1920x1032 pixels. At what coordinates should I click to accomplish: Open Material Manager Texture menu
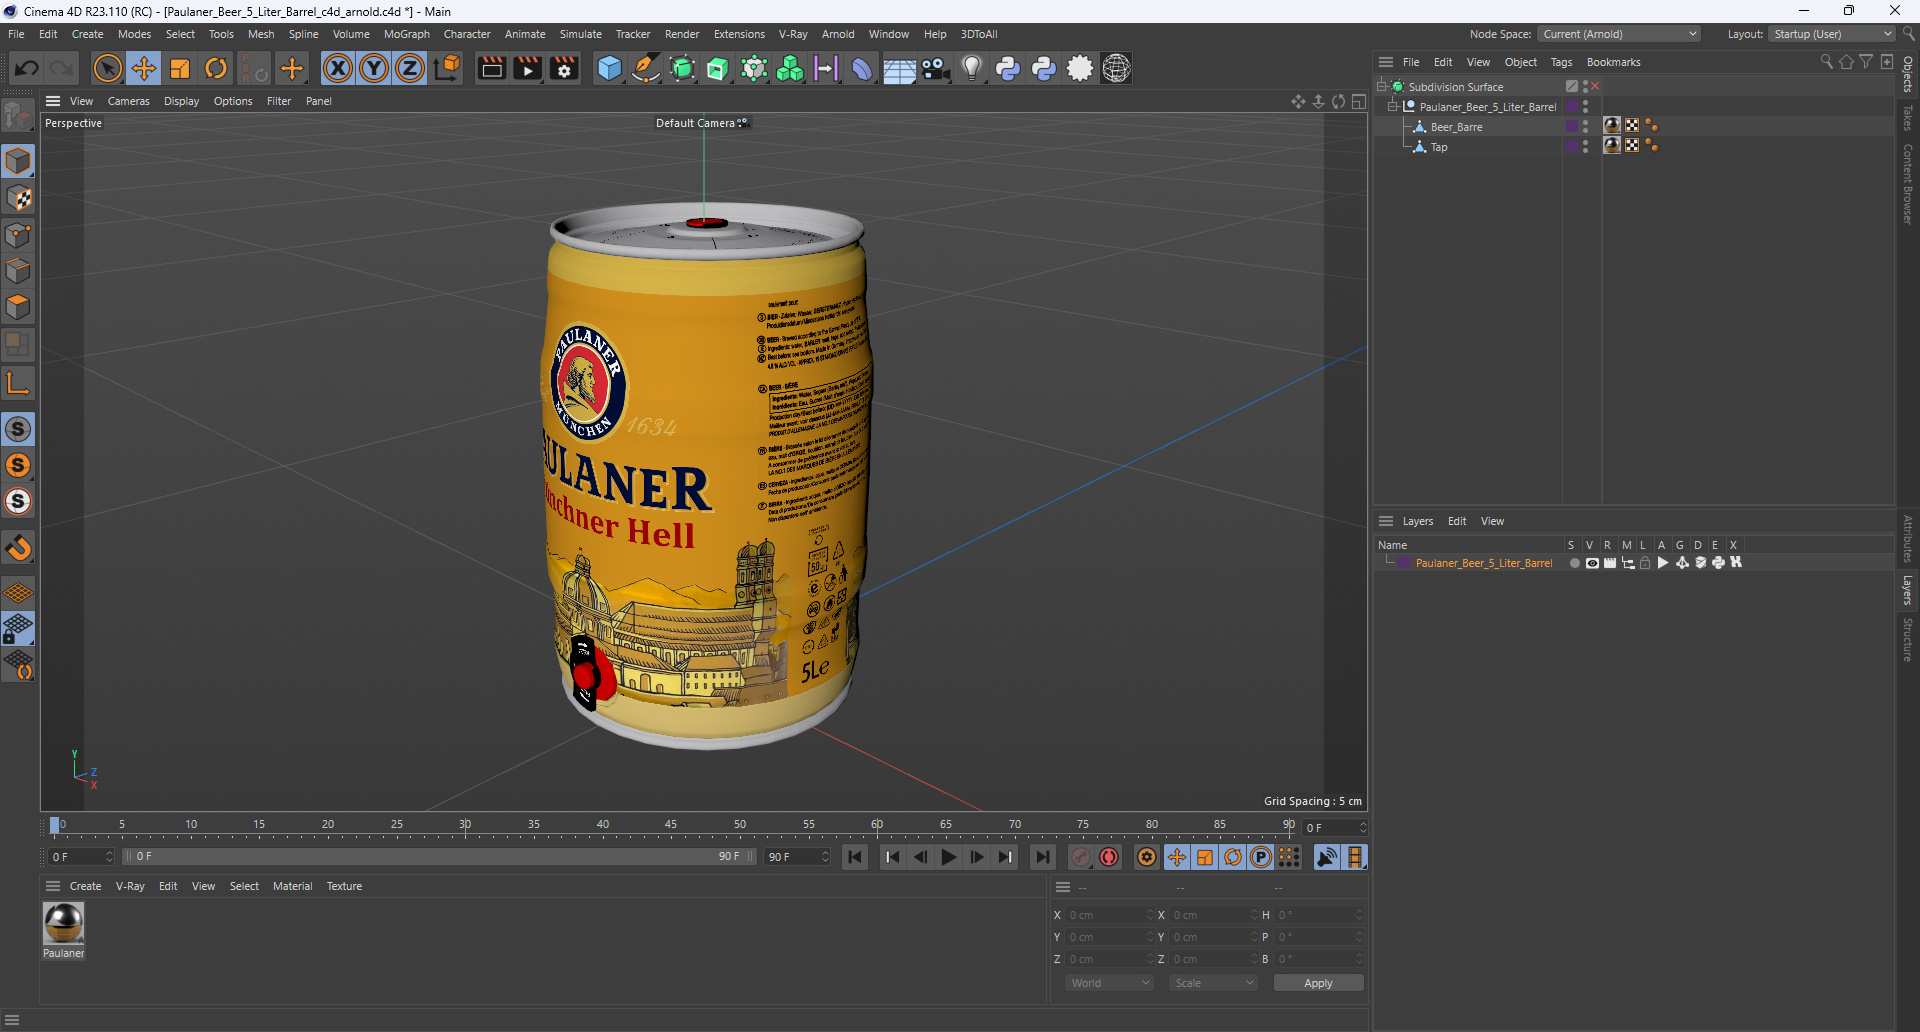[x=344, y=886]
